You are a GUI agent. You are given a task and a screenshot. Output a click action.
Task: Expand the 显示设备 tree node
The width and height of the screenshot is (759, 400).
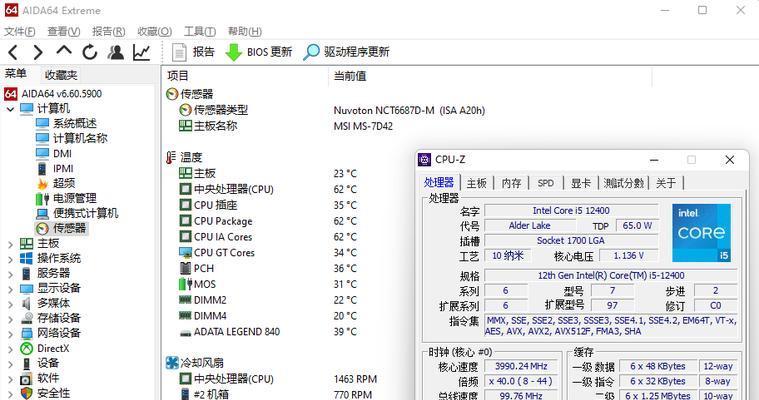pyautogui.click(x=10, y=289)
